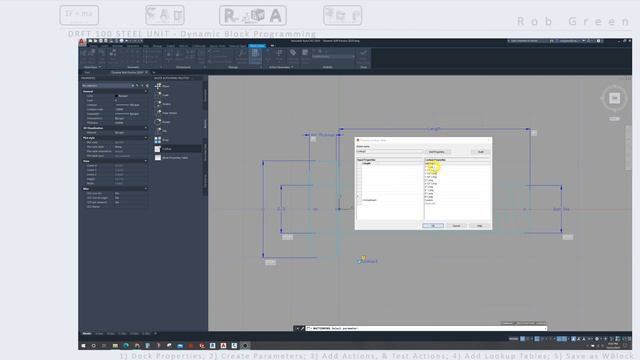The image size is (640, 360).
Task: Click the AutoCAD icon in the taskbar
Action: (x=223, y=346)
